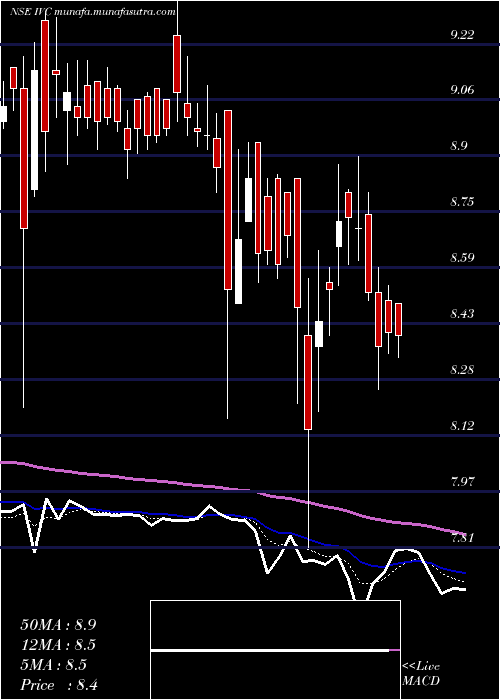
Task: Click the 9.06 price axis label
Action: 462,90
